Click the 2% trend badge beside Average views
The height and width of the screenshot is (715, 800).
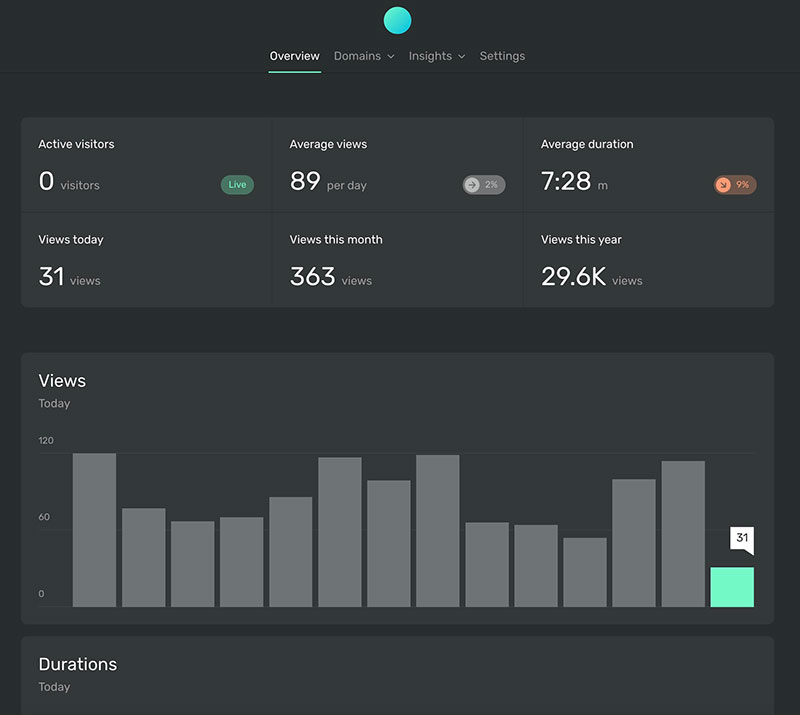[483, 184]
